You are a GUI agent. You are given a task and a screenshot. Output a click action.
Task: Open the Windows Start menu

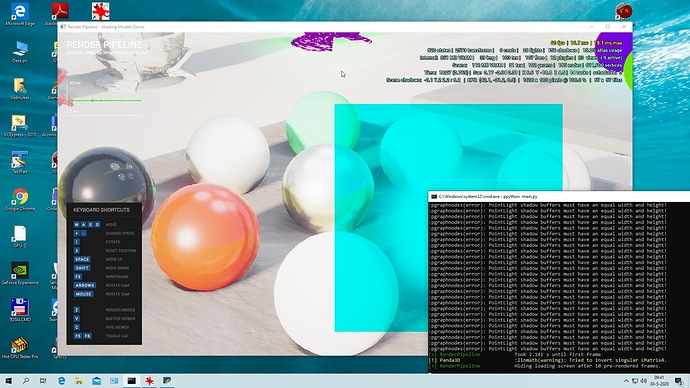click(8, 381)
